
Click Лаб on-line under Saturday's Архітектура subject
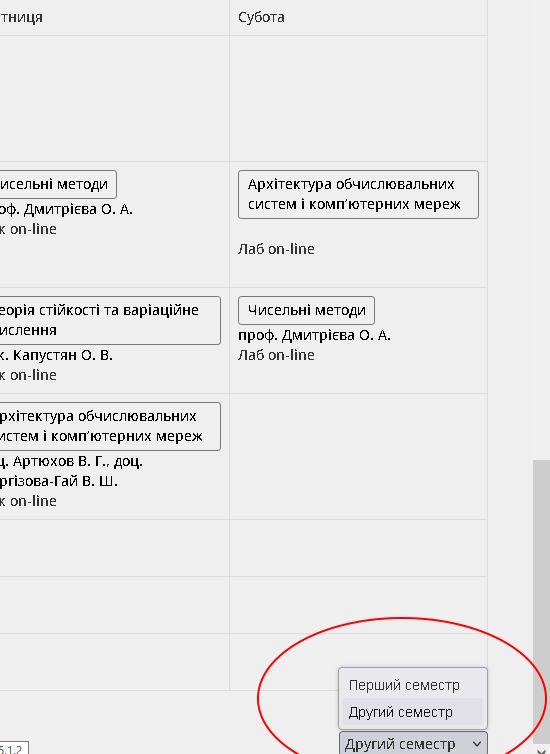pyautogui.click(x=276, y=249)
